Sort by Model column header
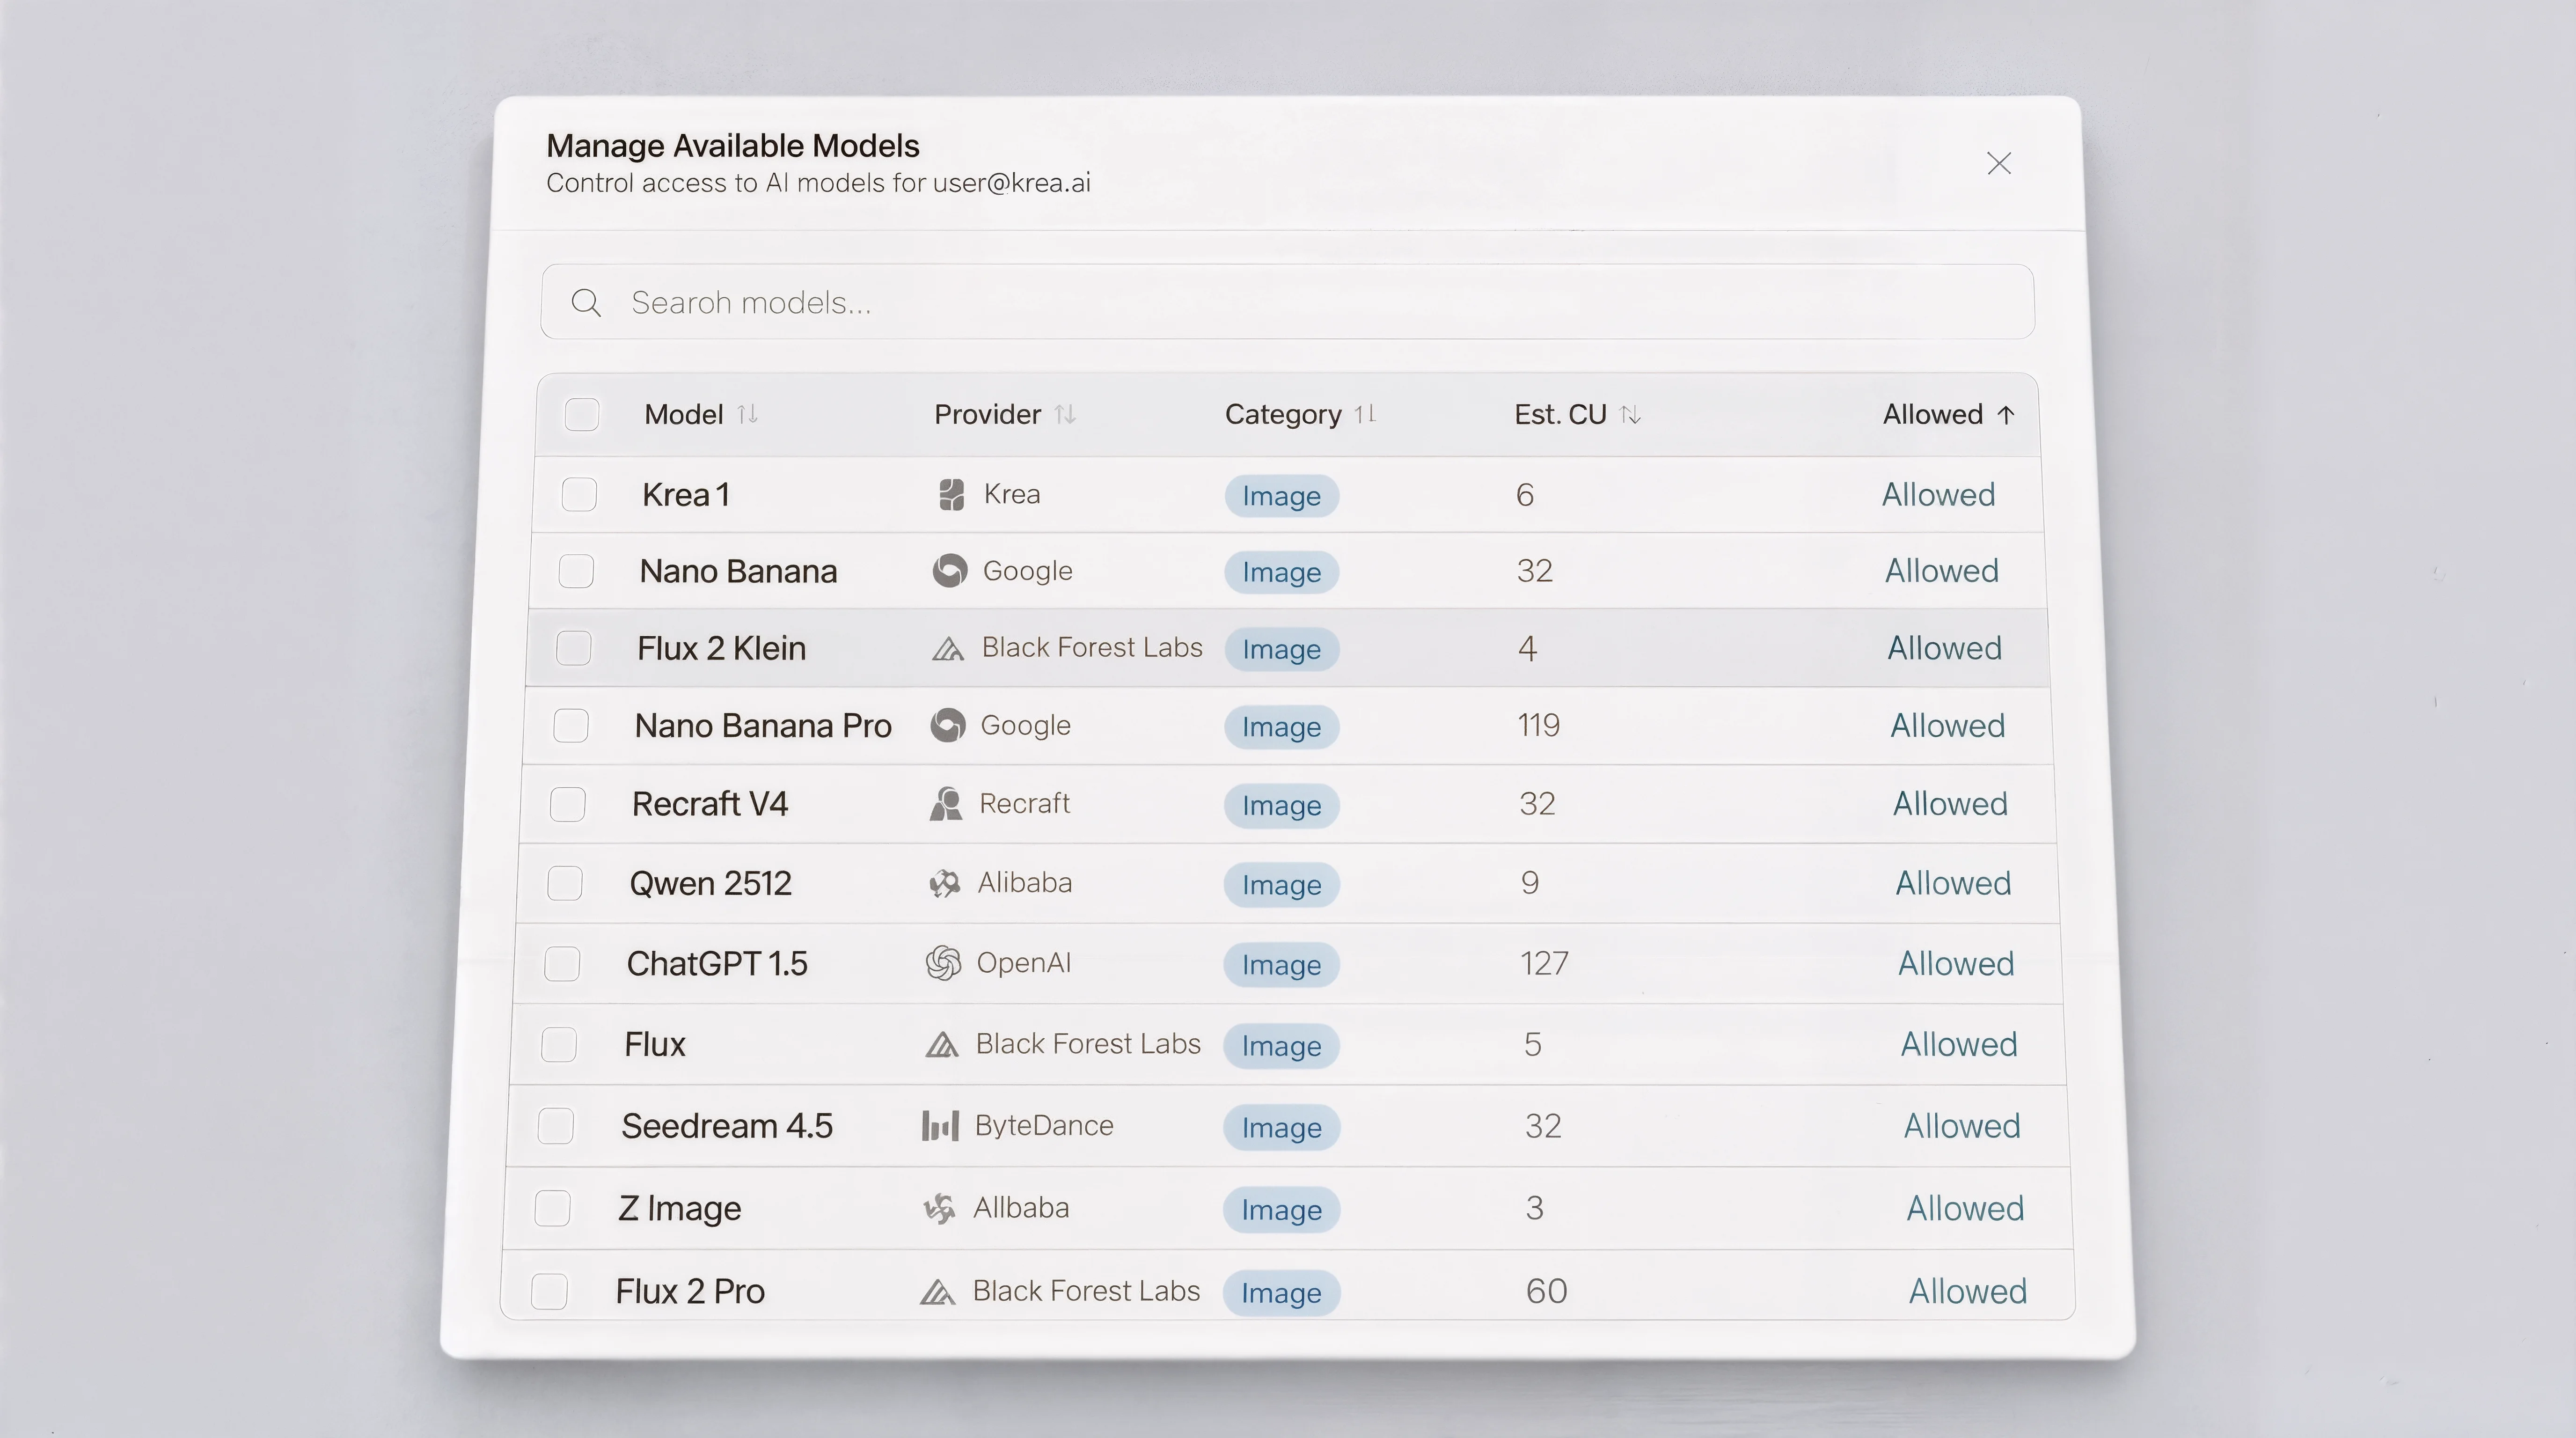Image resolution: width=2576 pixels, height=1438 pixels. click(701, 415)
